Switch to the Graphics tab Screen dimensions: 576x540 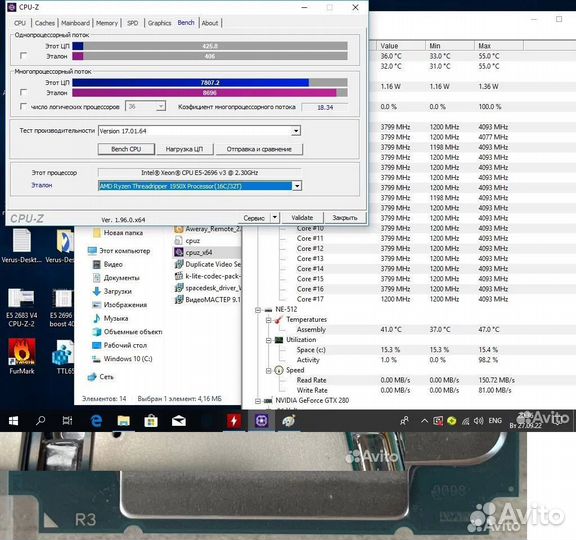159,23
